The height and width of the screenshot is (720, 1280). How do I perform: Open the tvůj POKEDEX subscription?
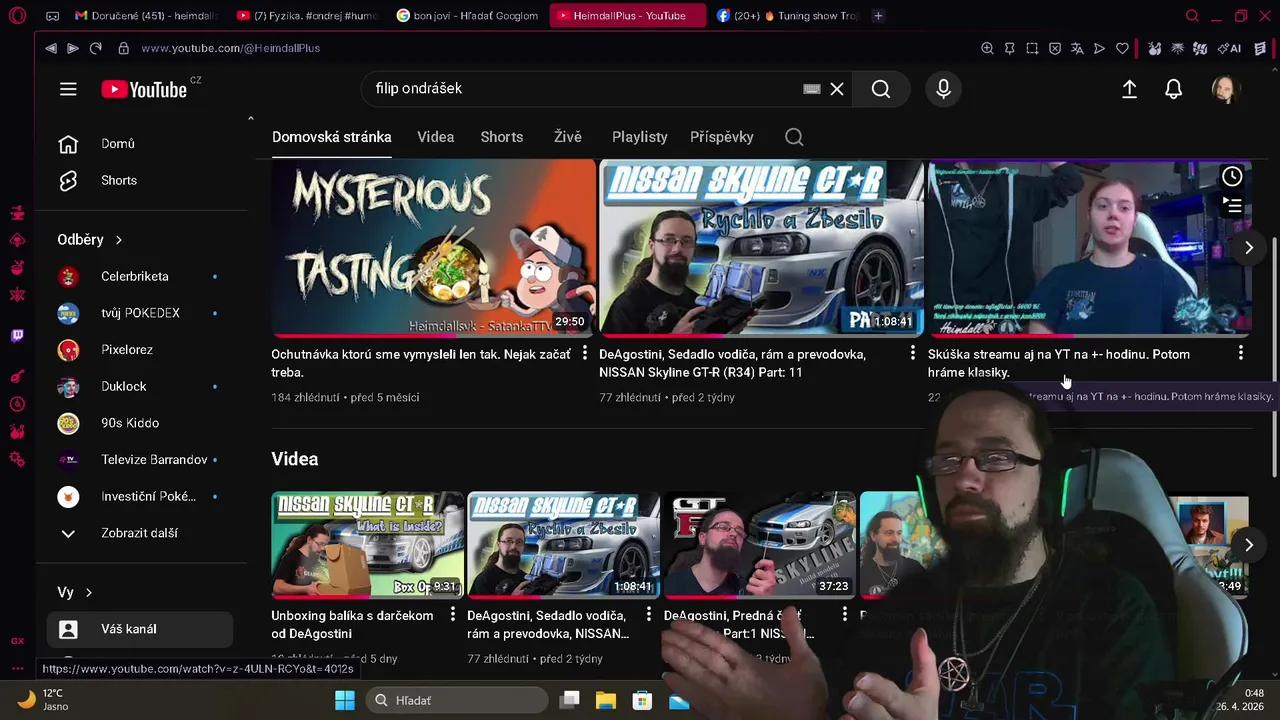click(140, 314)
